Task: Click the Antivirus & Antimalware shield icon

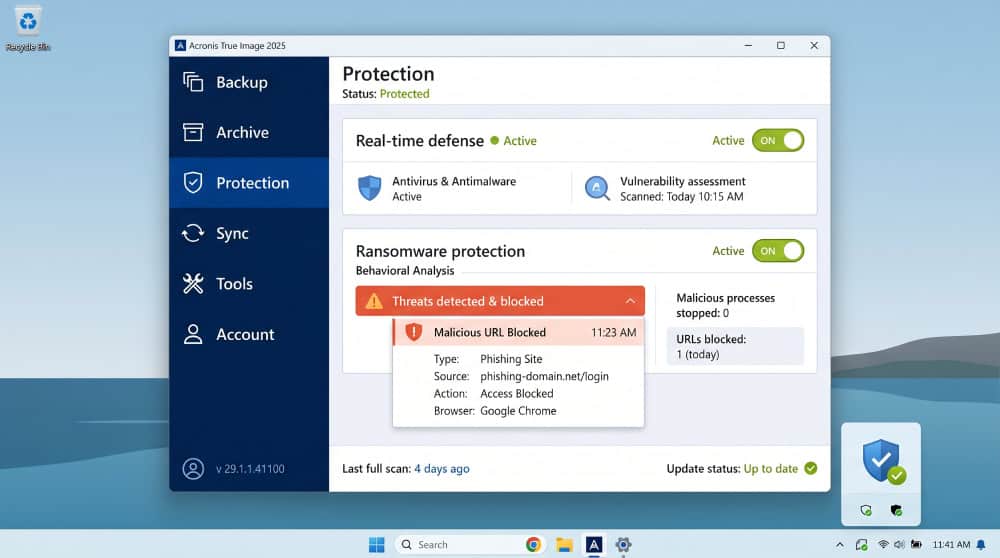Action: 369,188
